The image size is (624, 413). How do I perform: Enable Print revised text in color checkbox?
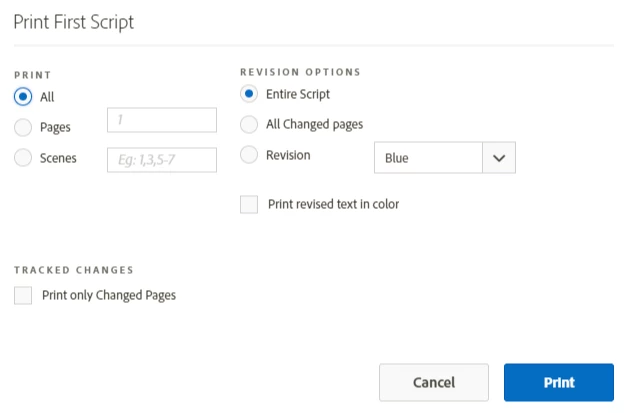pos(249,204)
